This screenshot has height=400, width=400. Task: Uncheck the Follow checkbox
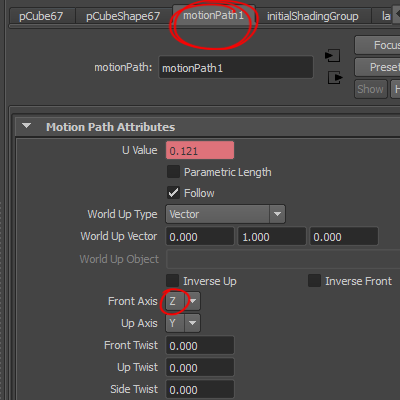coord(173,193)
